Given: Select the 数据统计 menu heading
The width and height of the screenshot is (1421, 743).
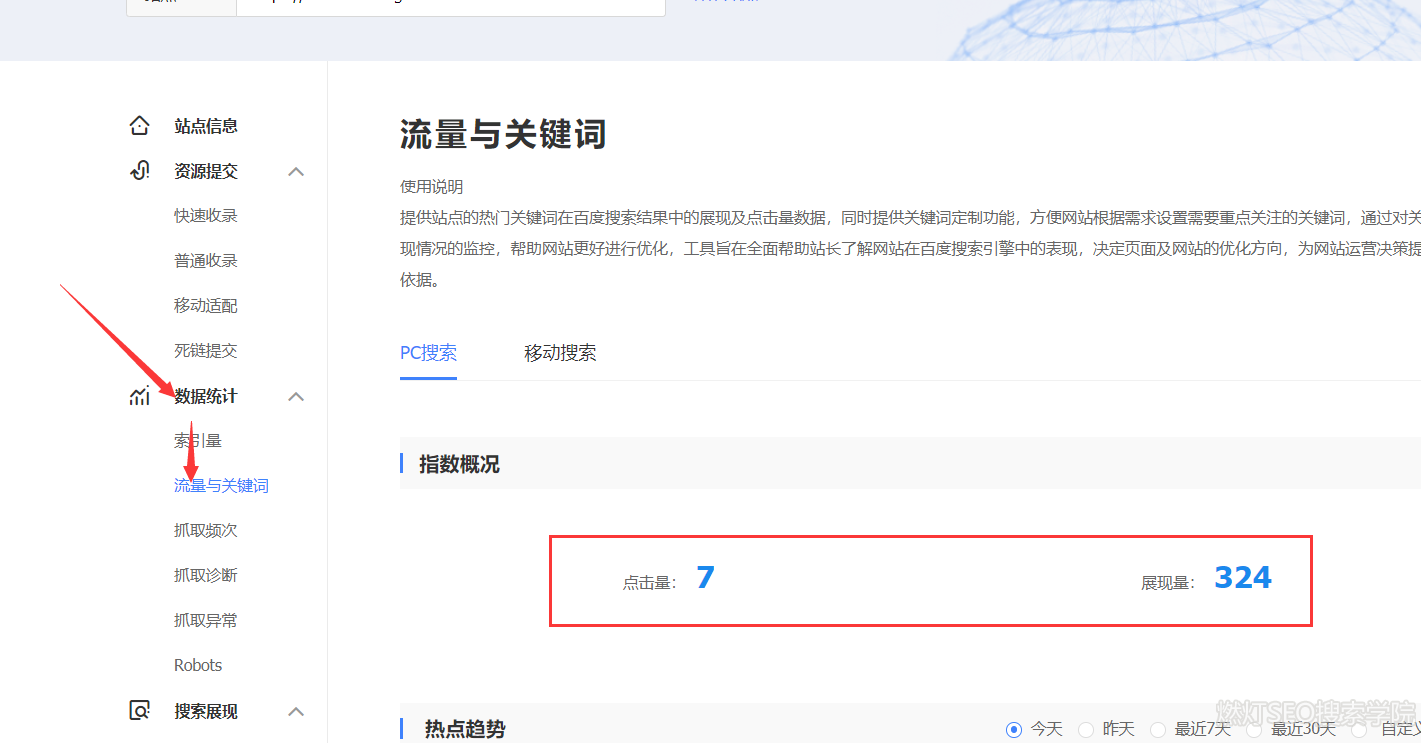Looking at the screenshot, I should [206, 396].
